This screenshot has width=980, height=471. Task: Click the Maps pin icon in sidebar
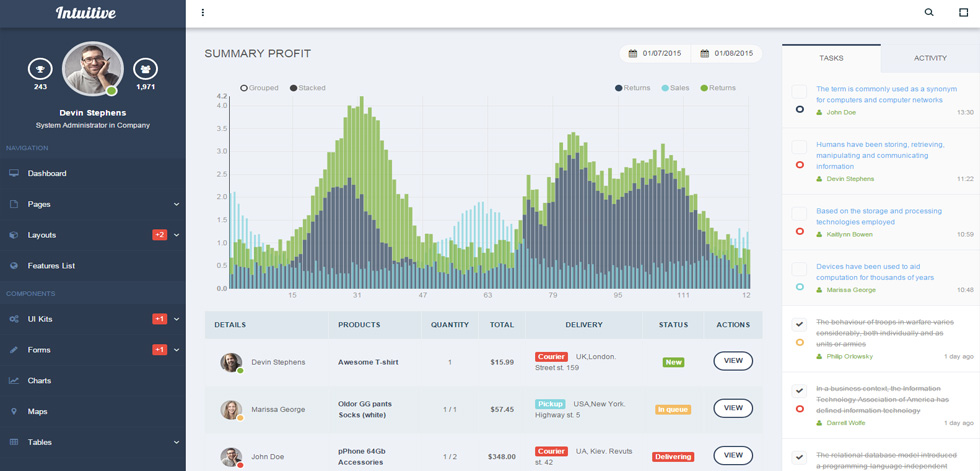click(14, 412)
